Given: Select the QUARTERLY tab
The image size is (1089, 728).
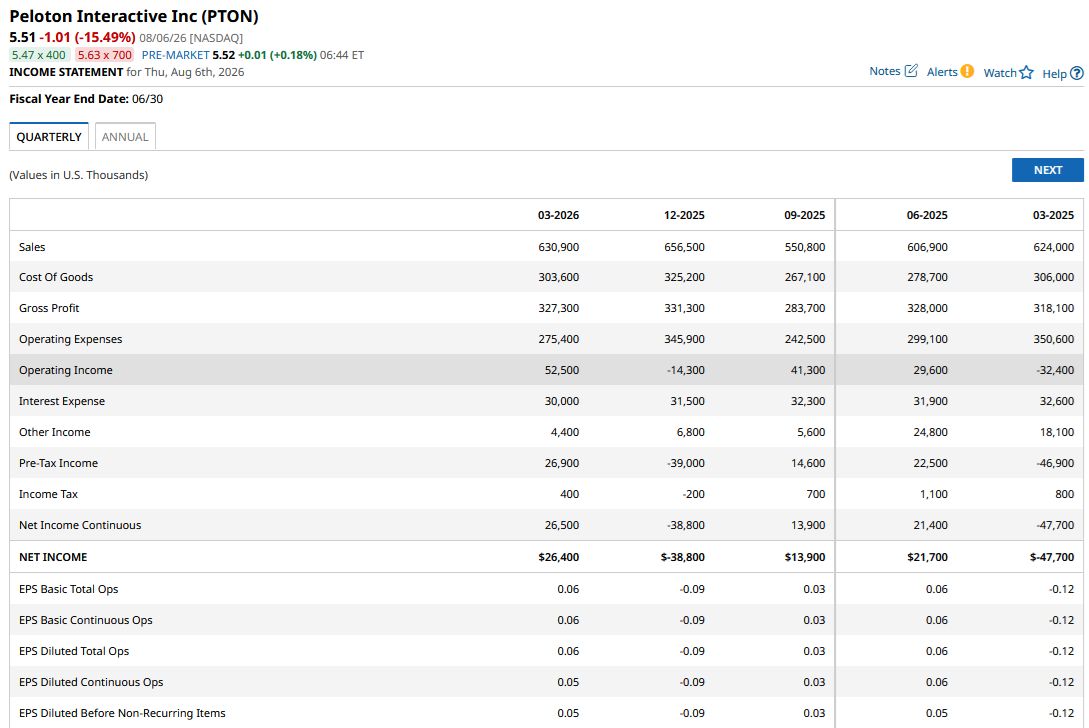Looking at the screenshot, I should point(49,137).
